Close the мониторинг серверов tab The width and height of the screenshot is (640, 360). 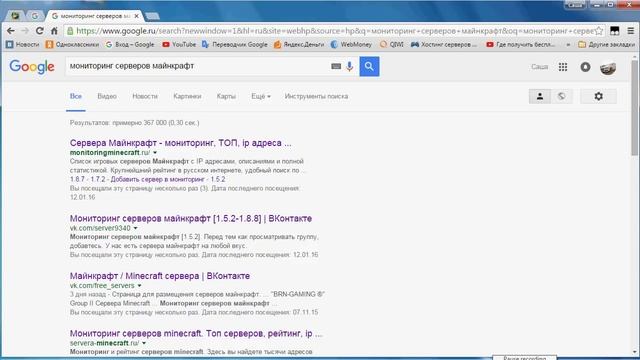point(136,16)
